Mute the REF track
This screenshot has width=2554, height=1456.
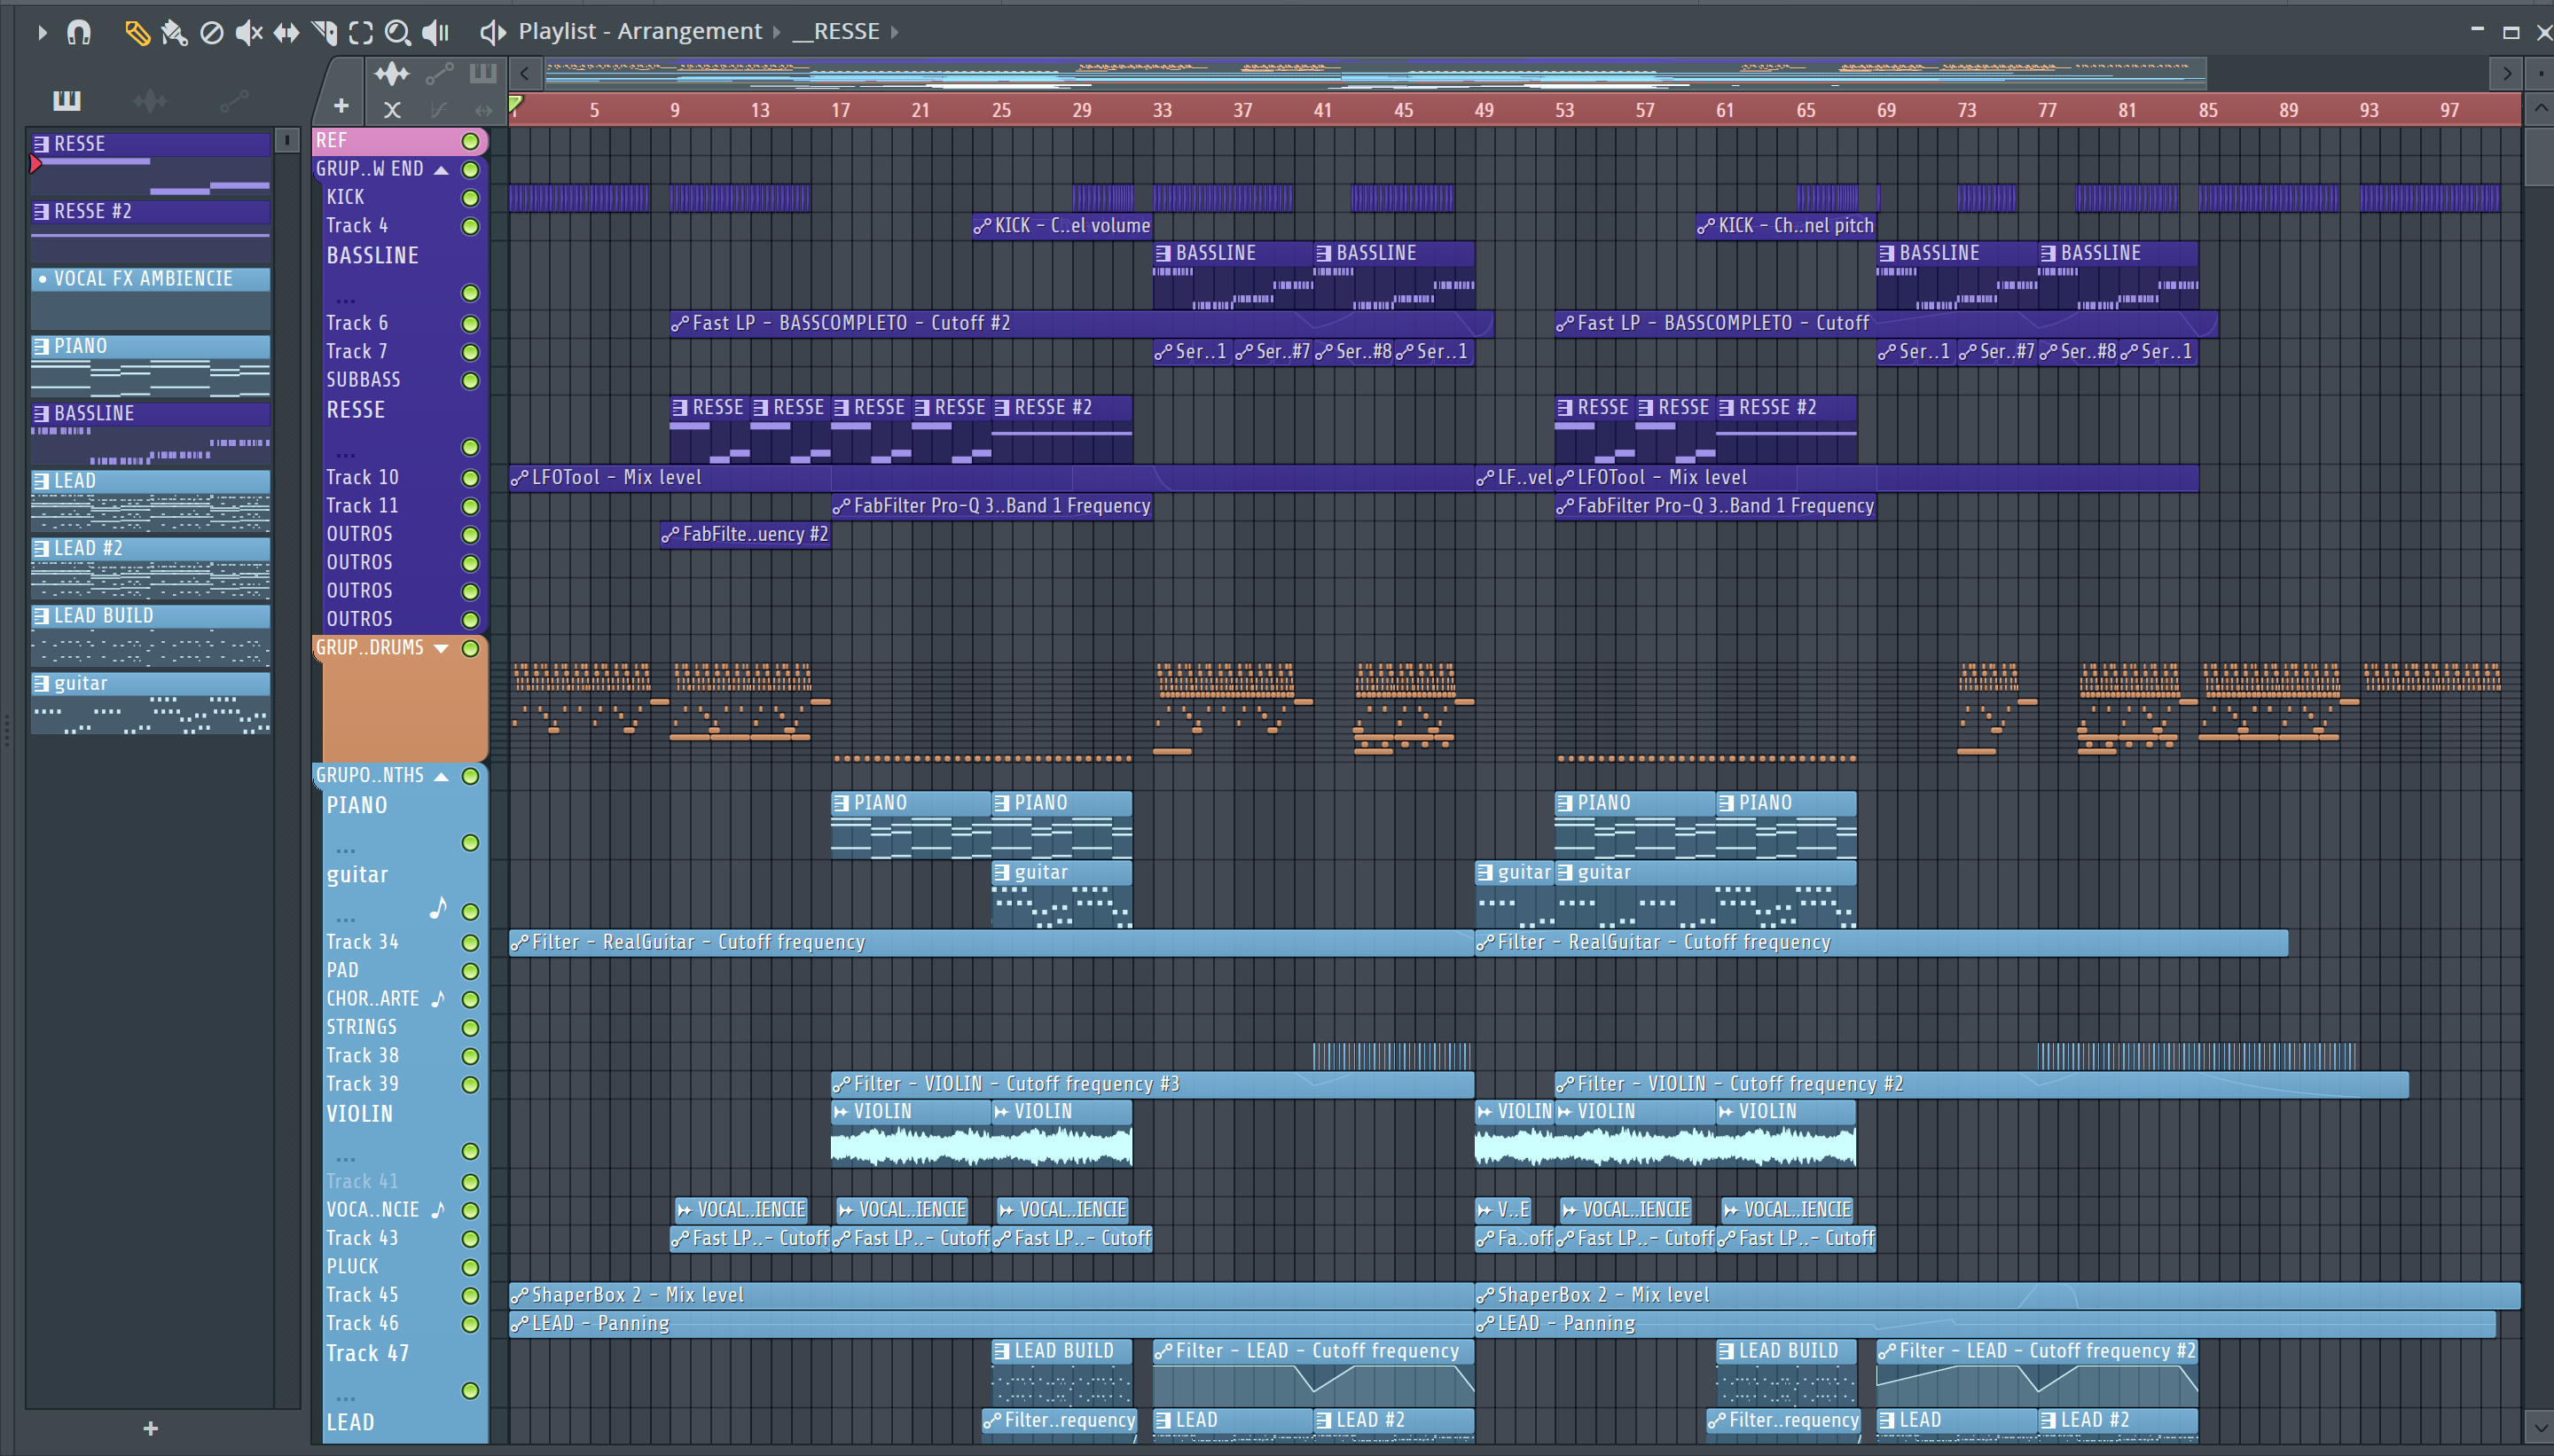click(x=470, y=141)
